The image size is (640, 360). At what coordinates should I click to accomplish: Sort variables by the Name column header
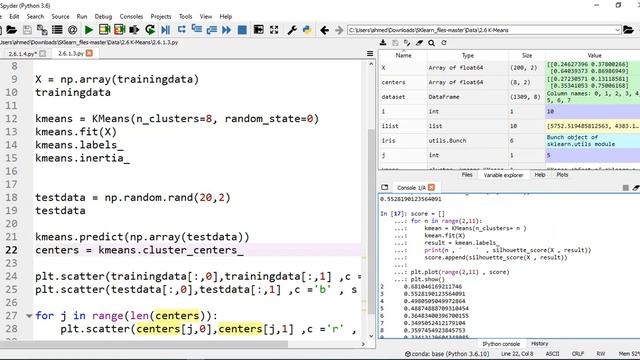pyautogui.click(x=403, y=56)
